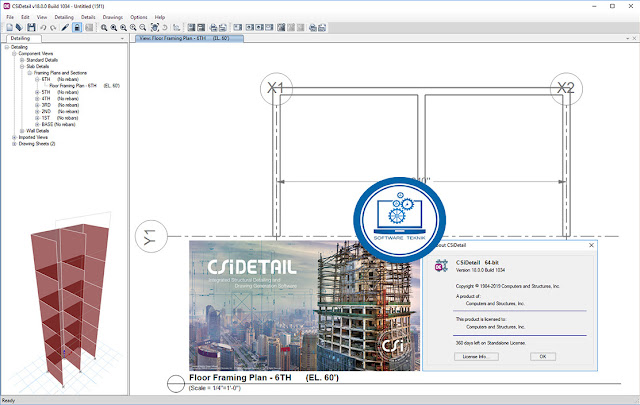Open the Help menu

(160, 17)
